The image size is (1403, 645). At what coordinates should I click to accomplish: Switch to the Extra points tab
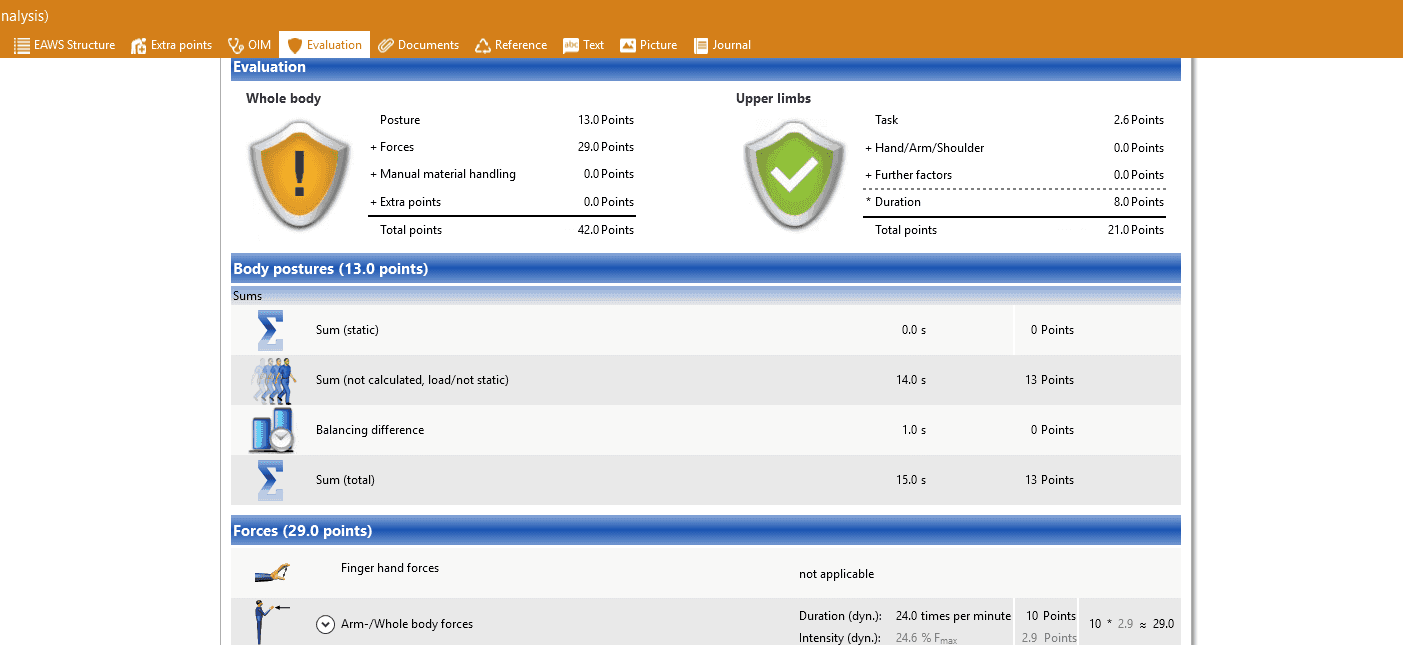point(171,45)
